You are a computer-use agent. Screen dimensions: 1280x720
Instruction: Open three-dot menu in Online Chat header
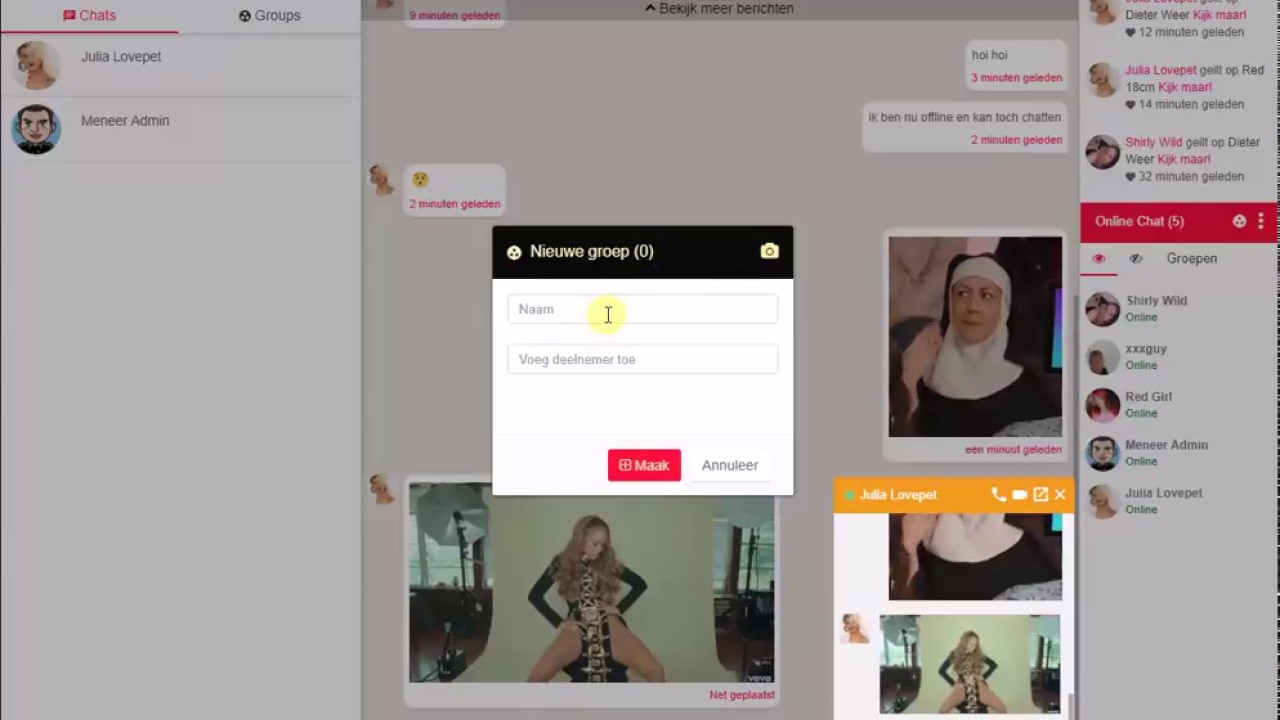point(1261,221)
